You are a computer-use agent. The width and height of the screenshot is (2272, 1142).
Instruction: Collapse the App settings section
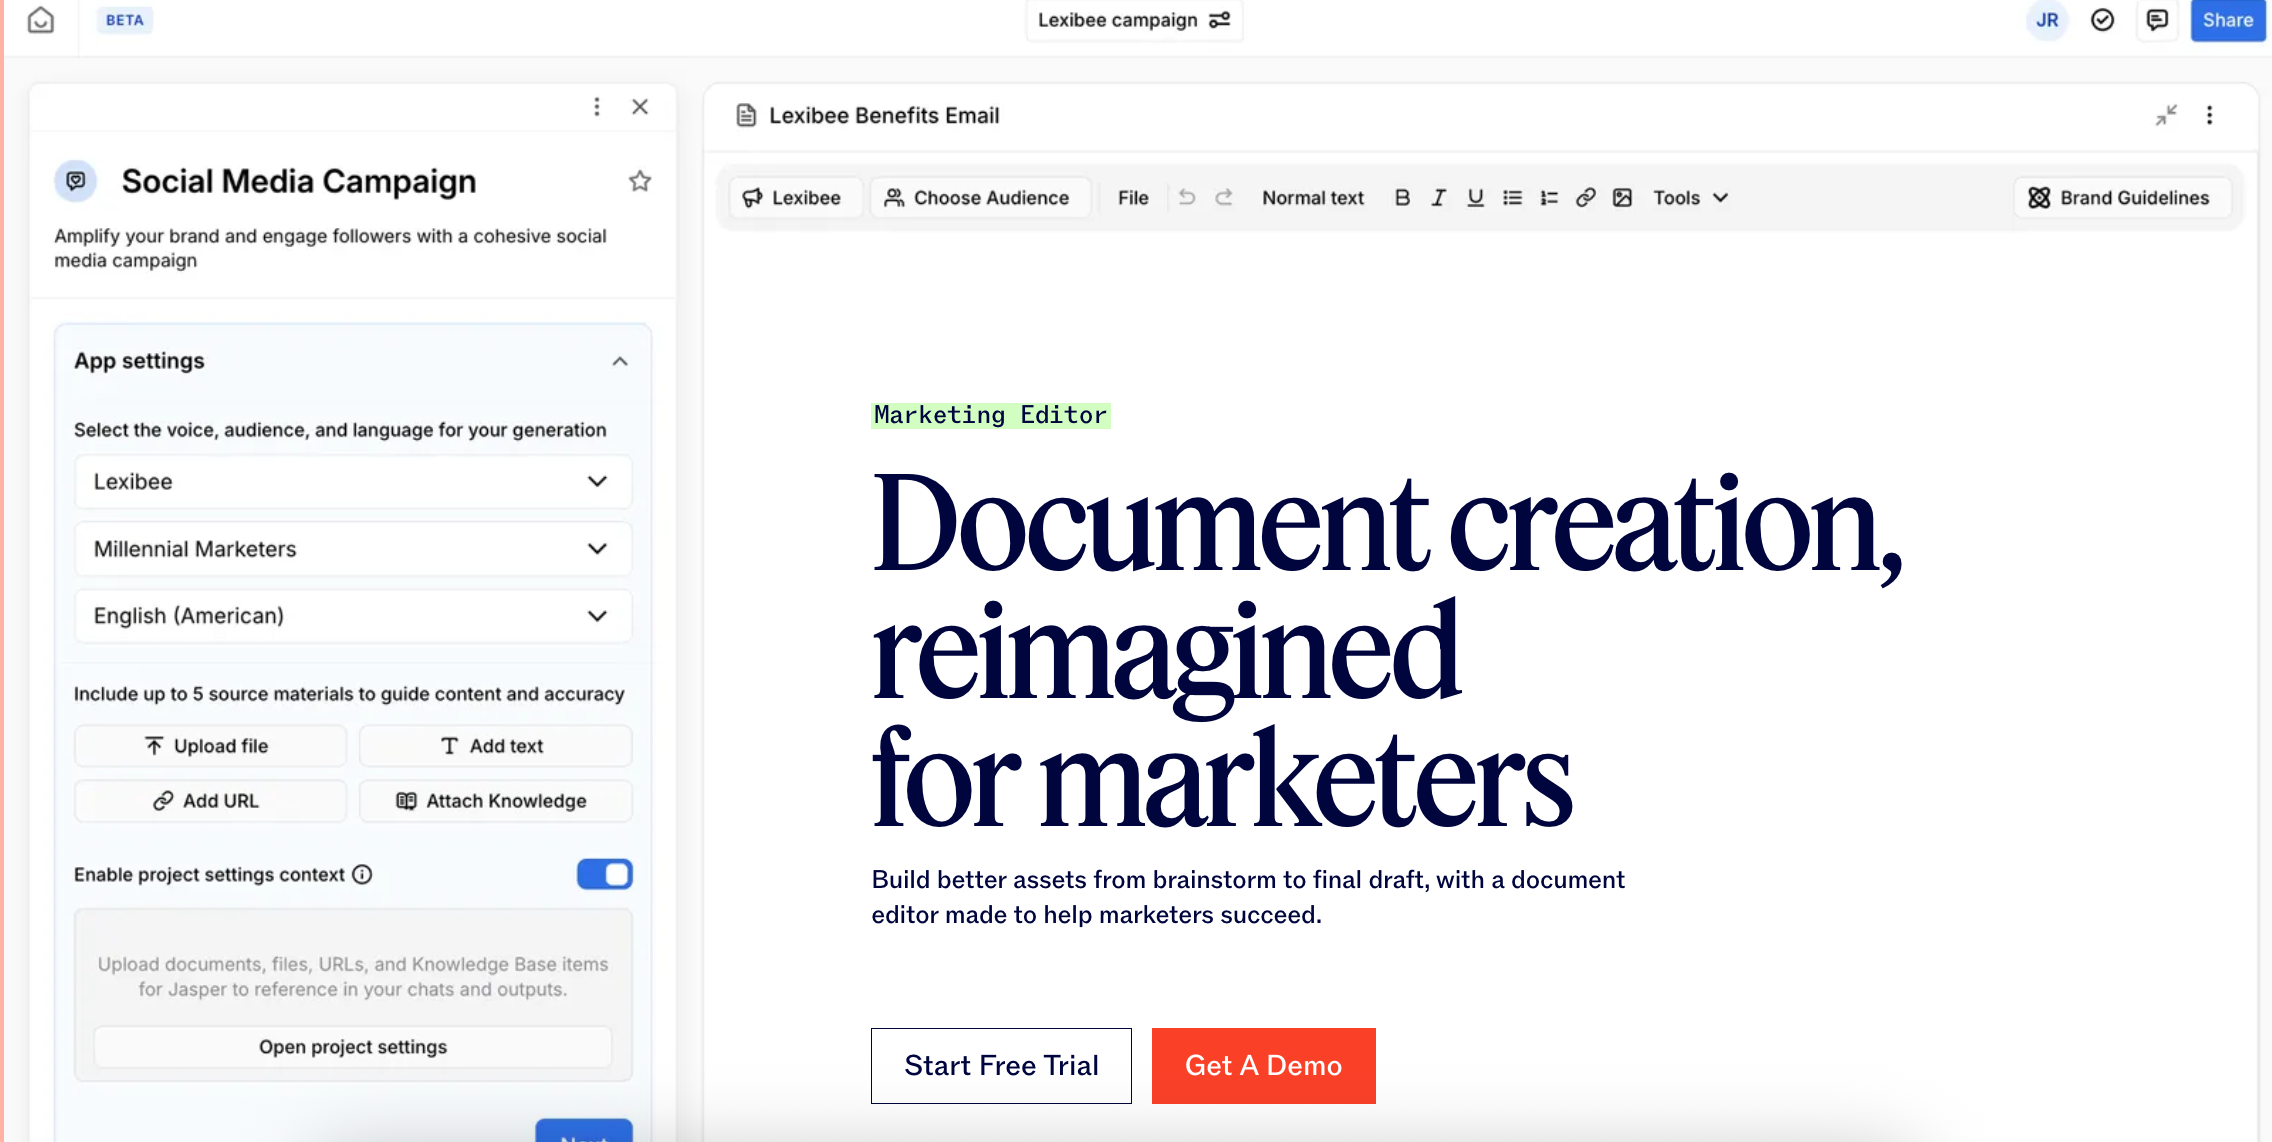(x=620, y=361)
